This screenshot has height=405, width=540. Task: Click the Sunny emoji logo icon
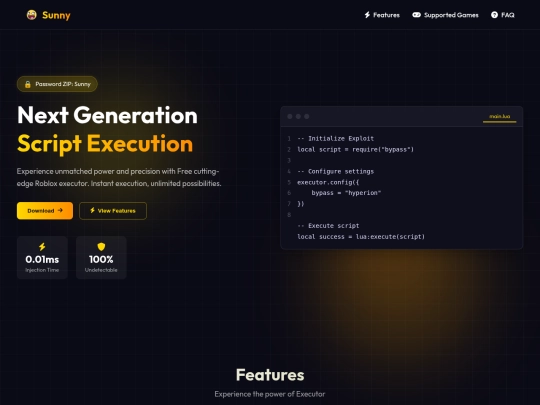[x=32, y=15]
